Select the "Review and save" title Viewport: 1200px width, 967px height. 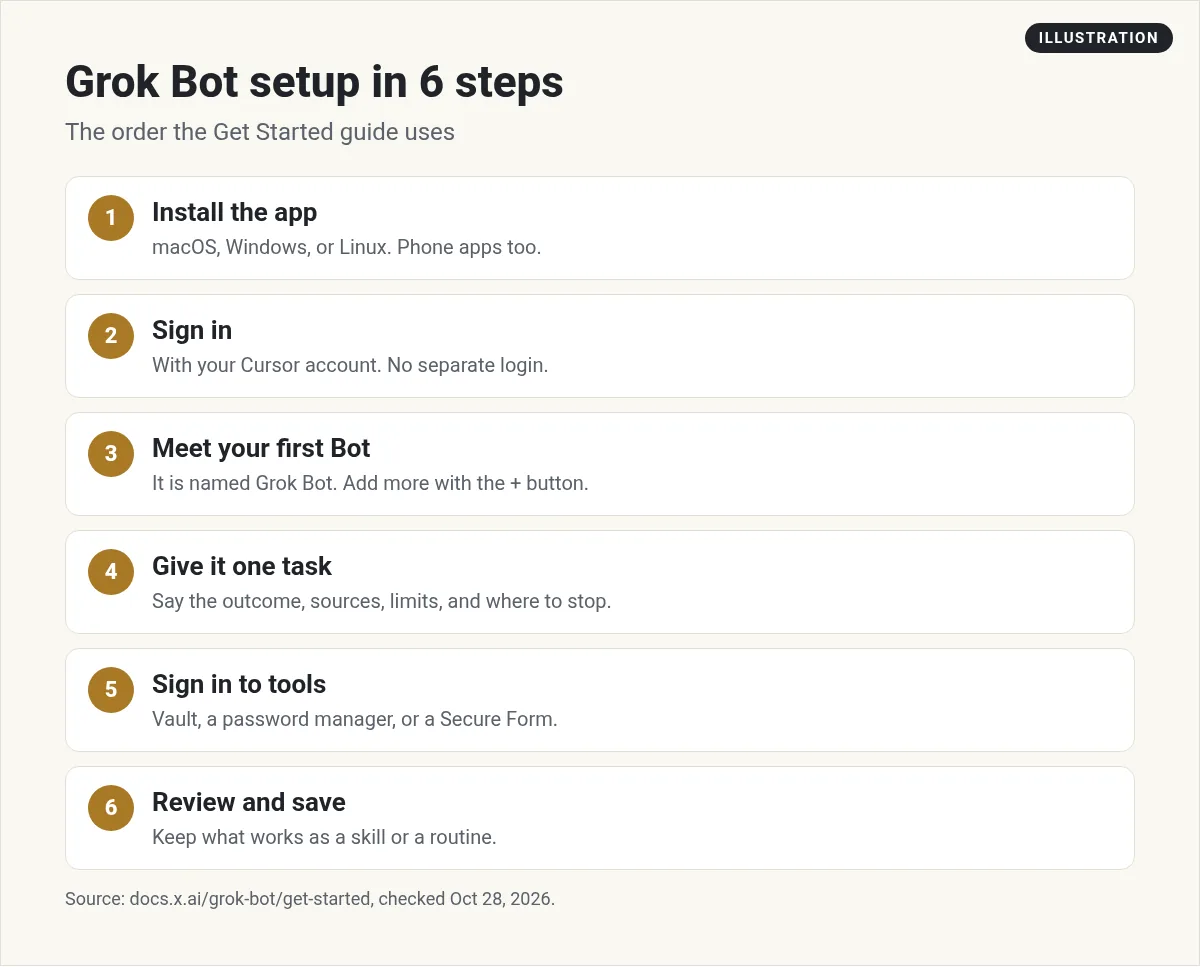click(x=249, y=802)
